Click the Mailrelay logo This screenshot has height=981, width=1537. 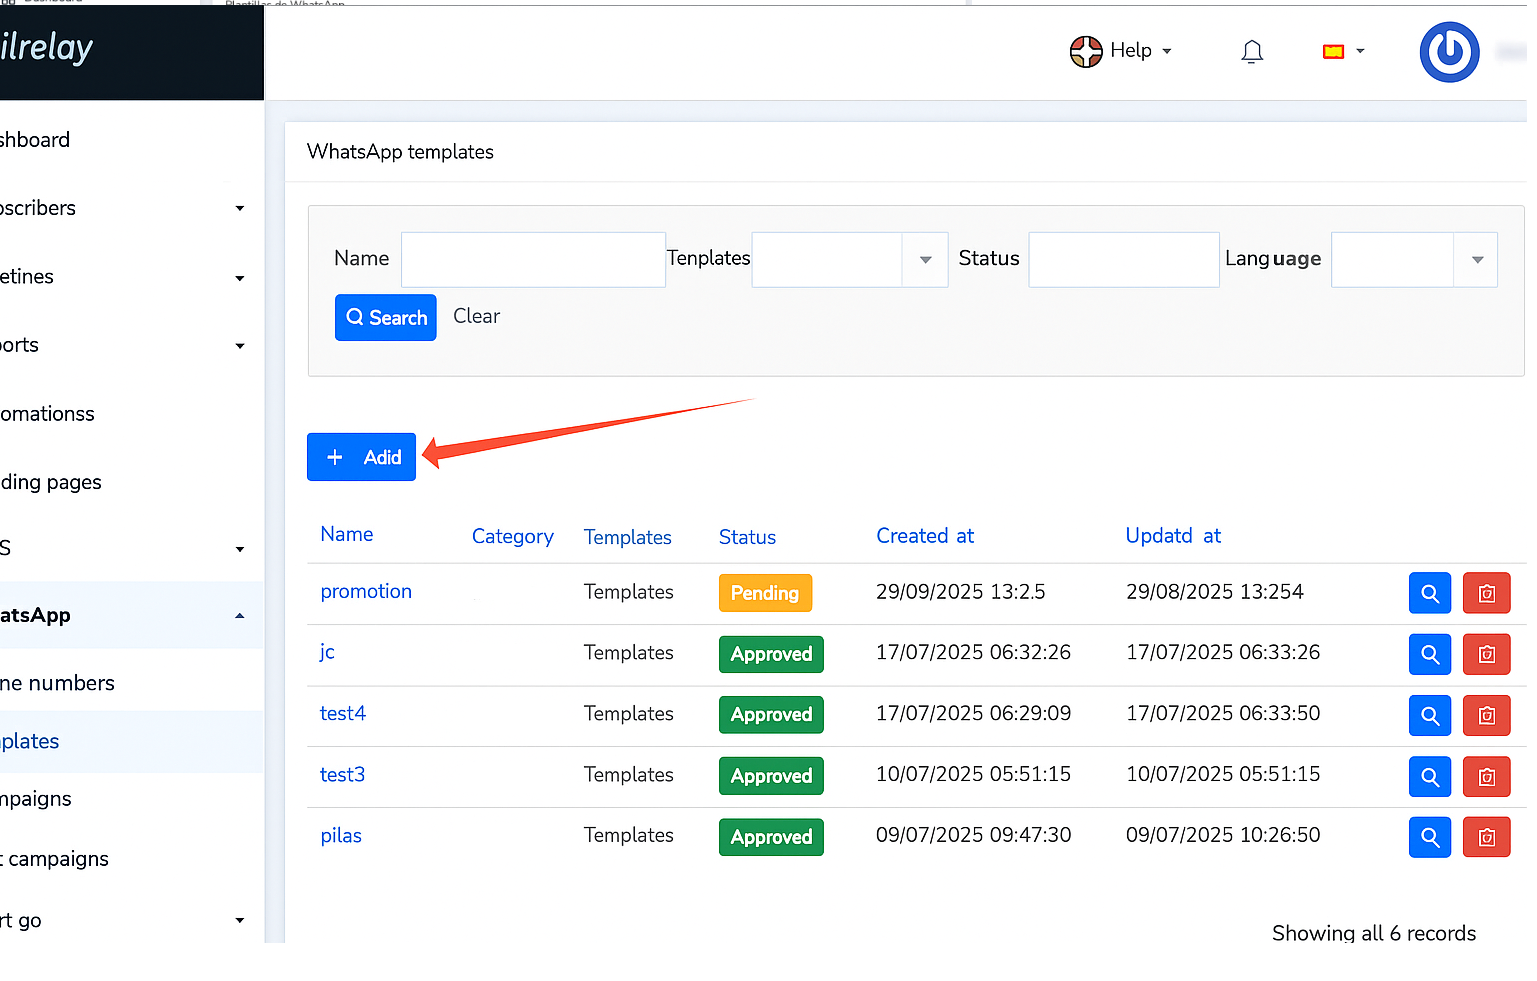pyautogui.click(x=47, y=48)
